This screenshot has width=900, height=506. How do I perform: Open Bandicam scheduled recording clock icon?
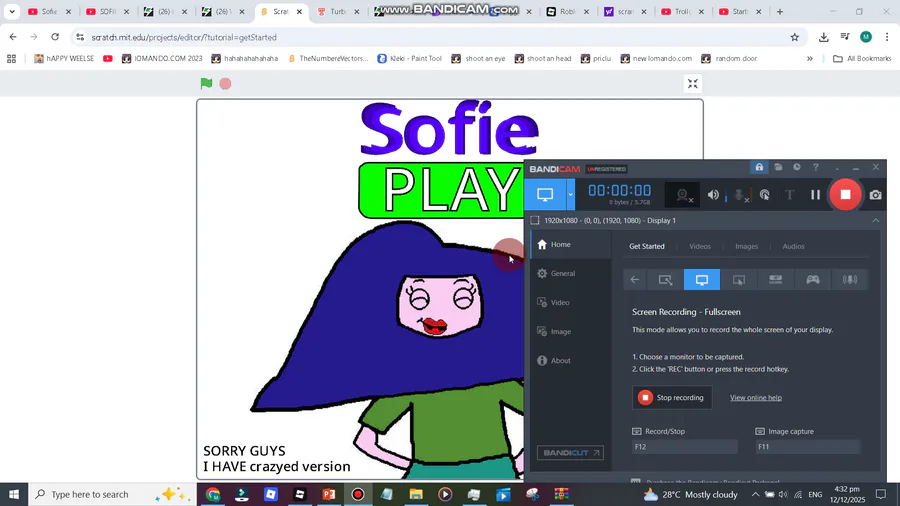coord(797,167)
